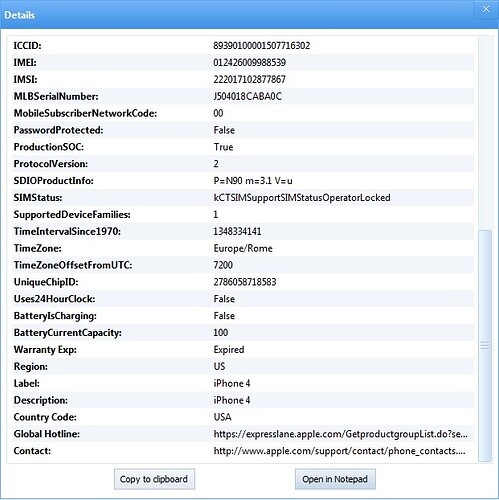Click the ProtocolVersion row label

click(51, 164)
